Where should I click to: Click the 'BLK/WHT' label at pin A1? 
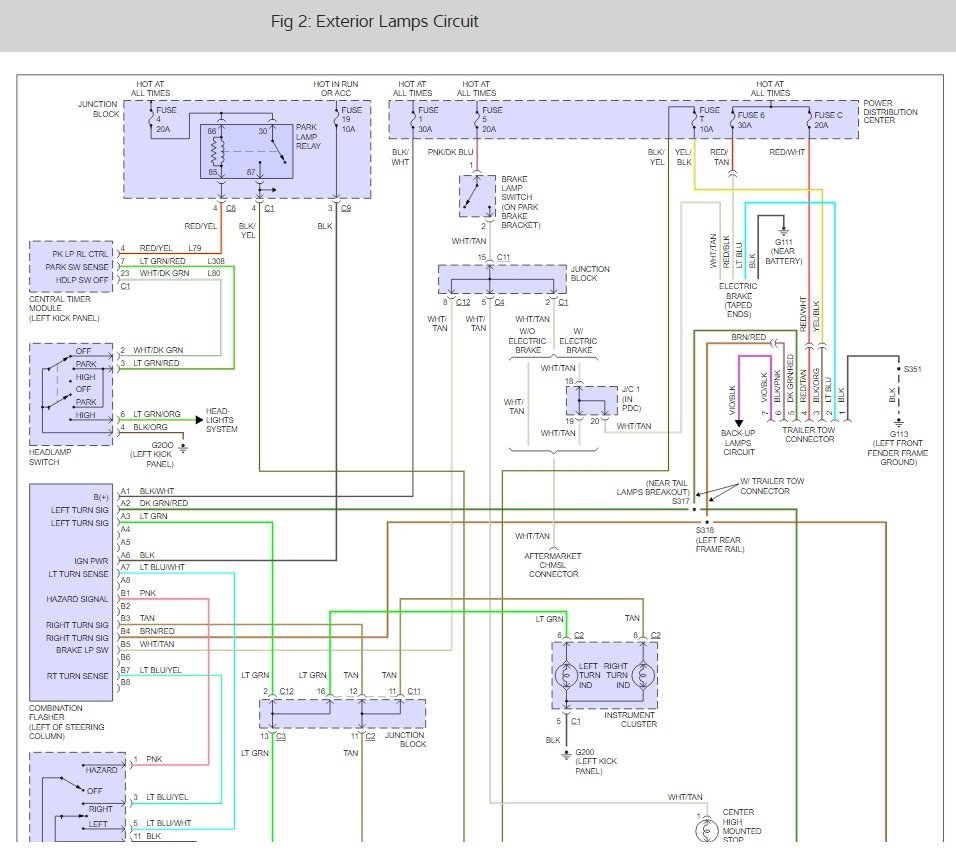pos(157,491)
